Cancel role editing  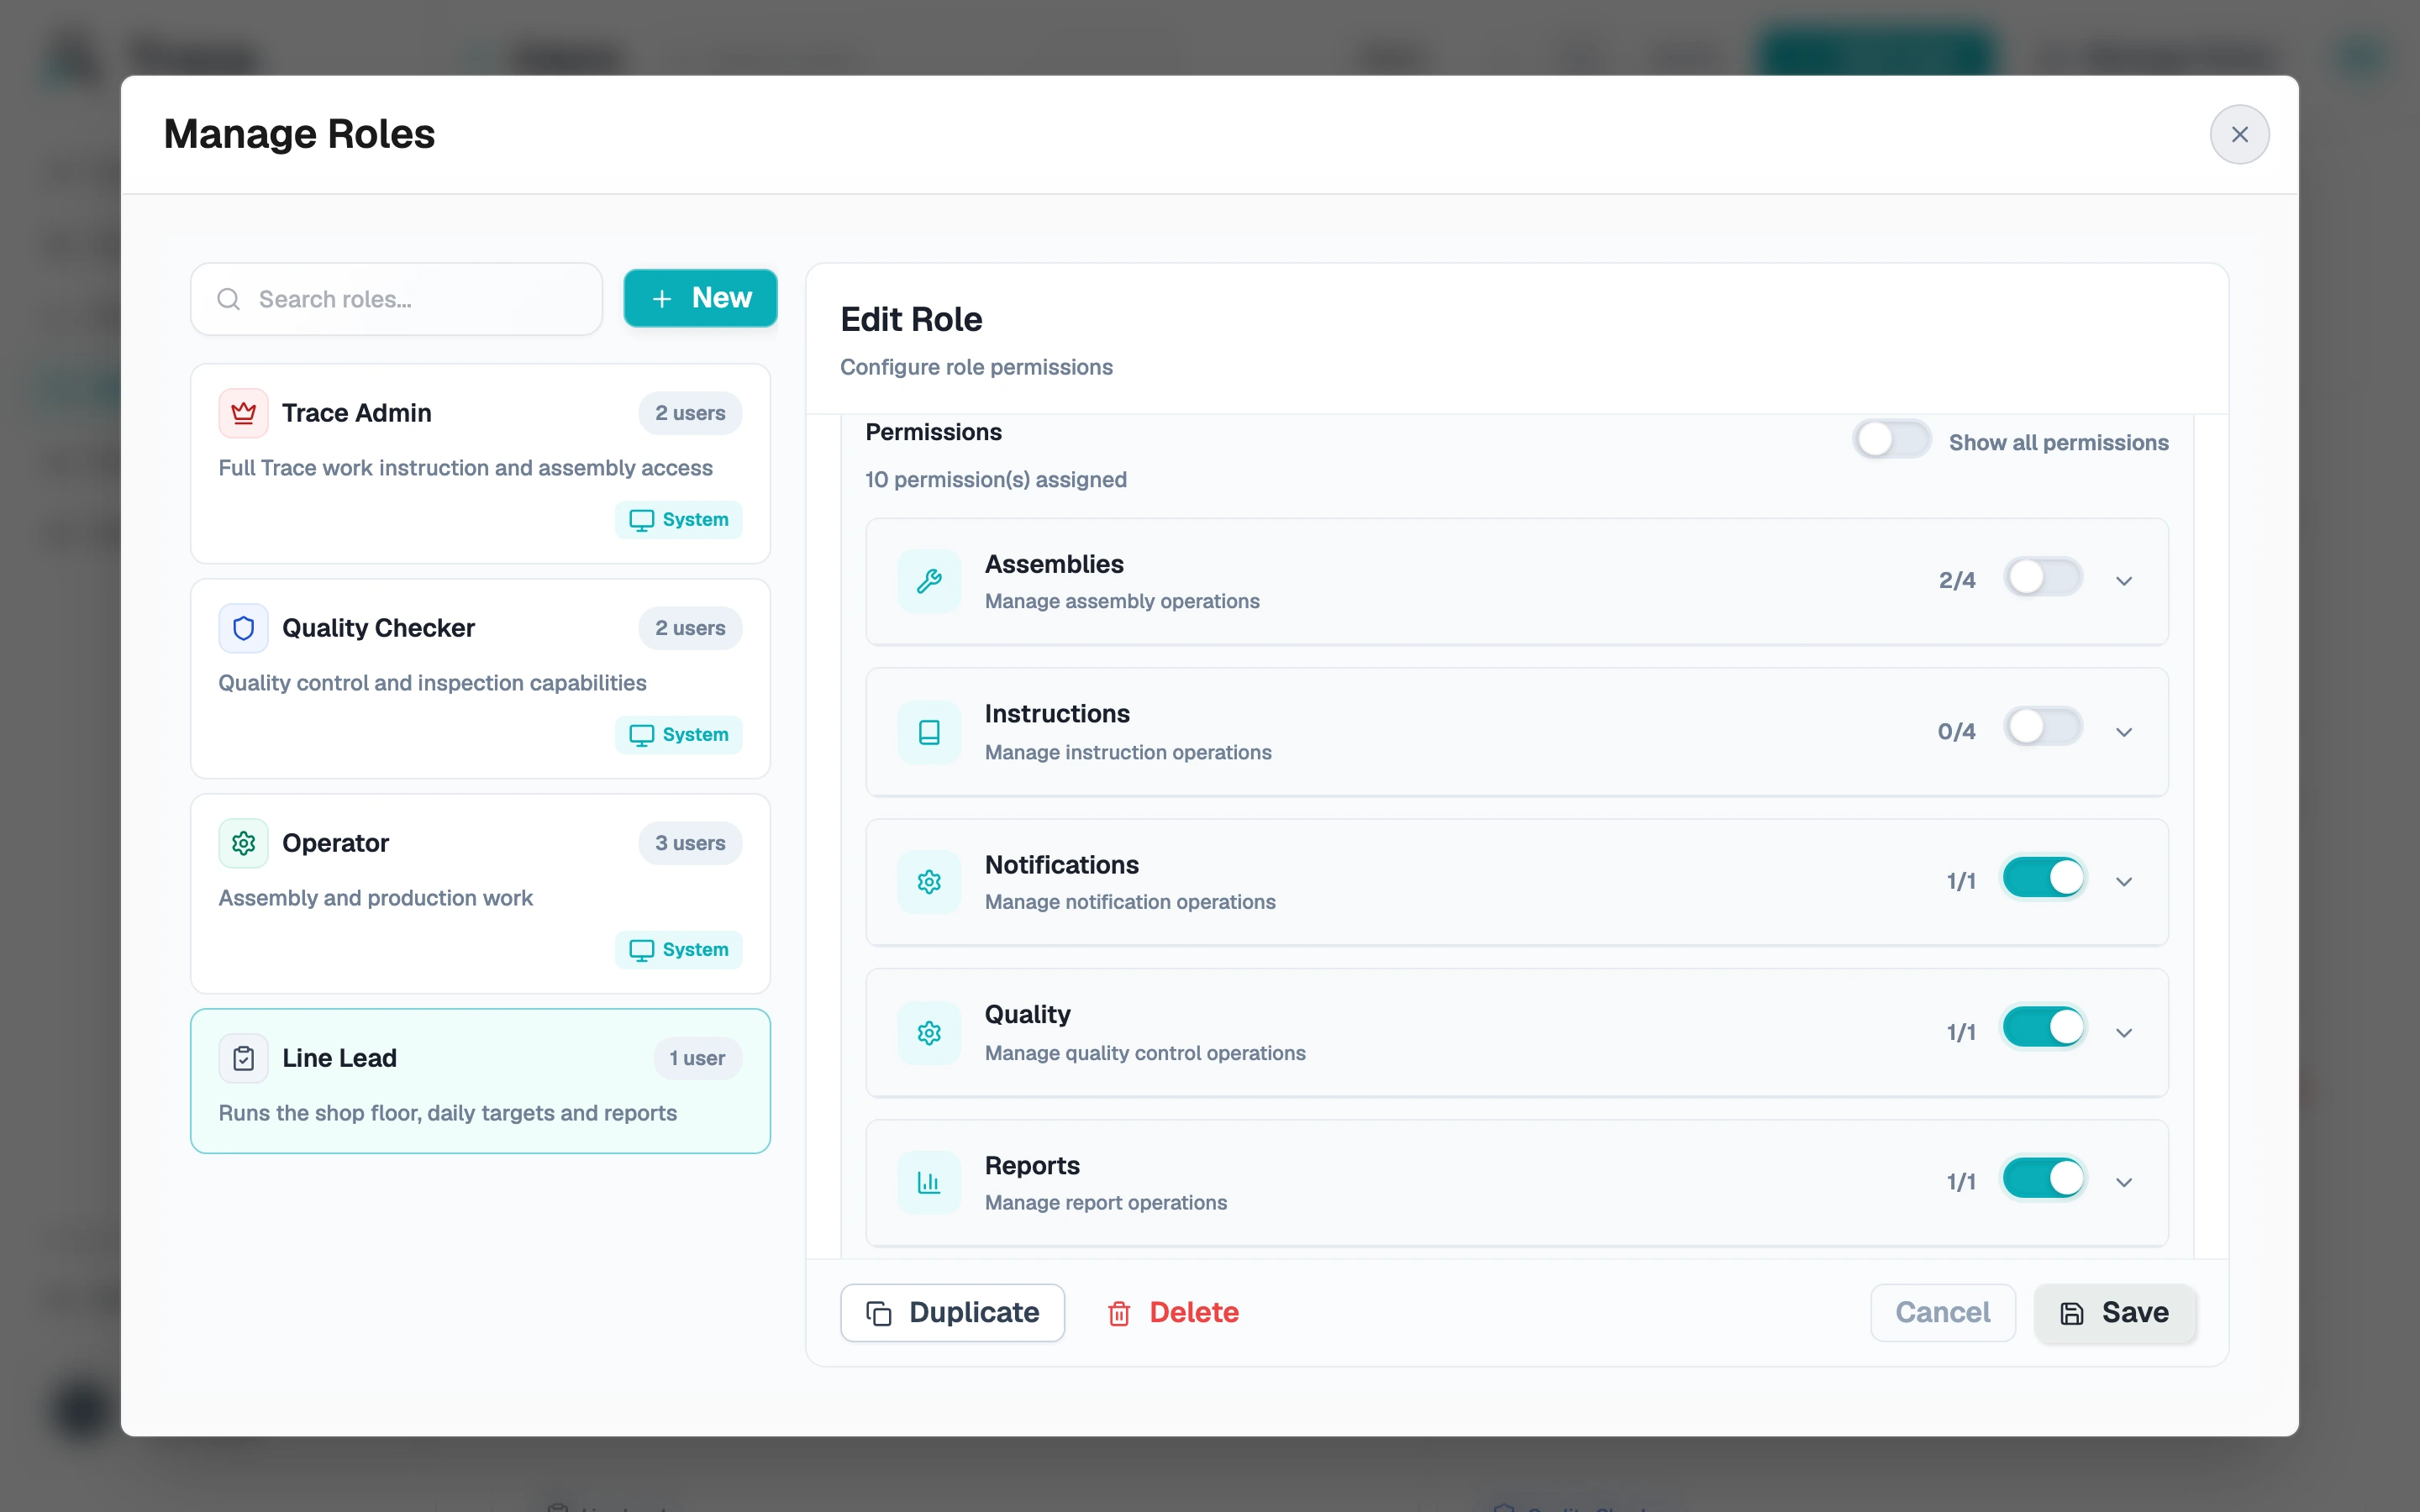click(x=1942, y=1313)
